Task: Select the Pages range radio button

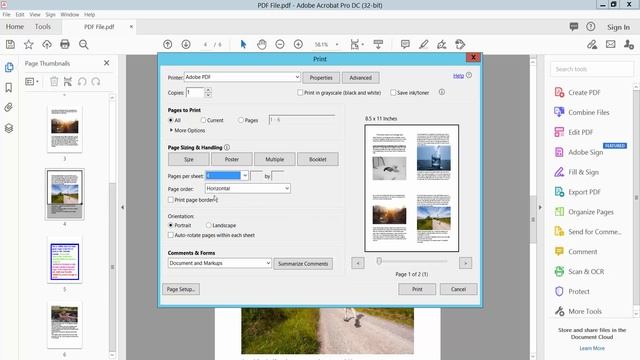Action: 241,120
